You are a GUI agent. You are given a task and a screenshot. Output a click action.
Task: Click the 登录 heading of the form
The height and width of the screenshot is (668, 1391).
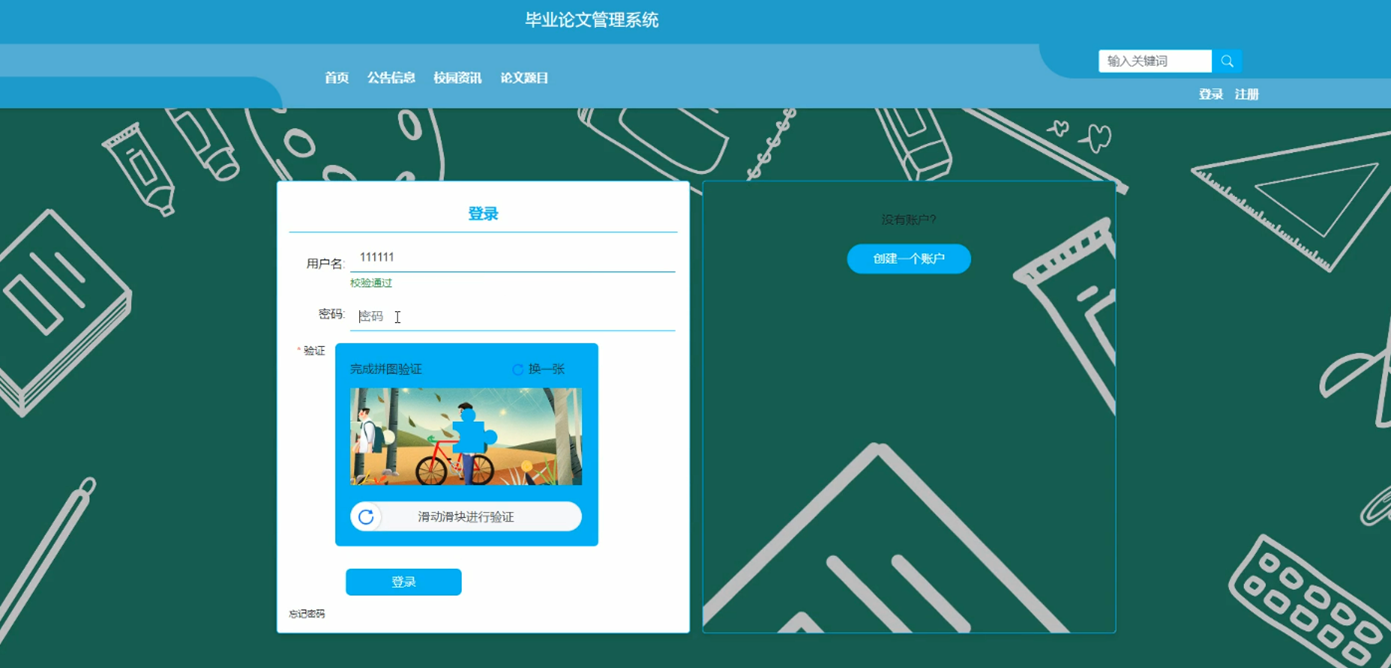483,214
